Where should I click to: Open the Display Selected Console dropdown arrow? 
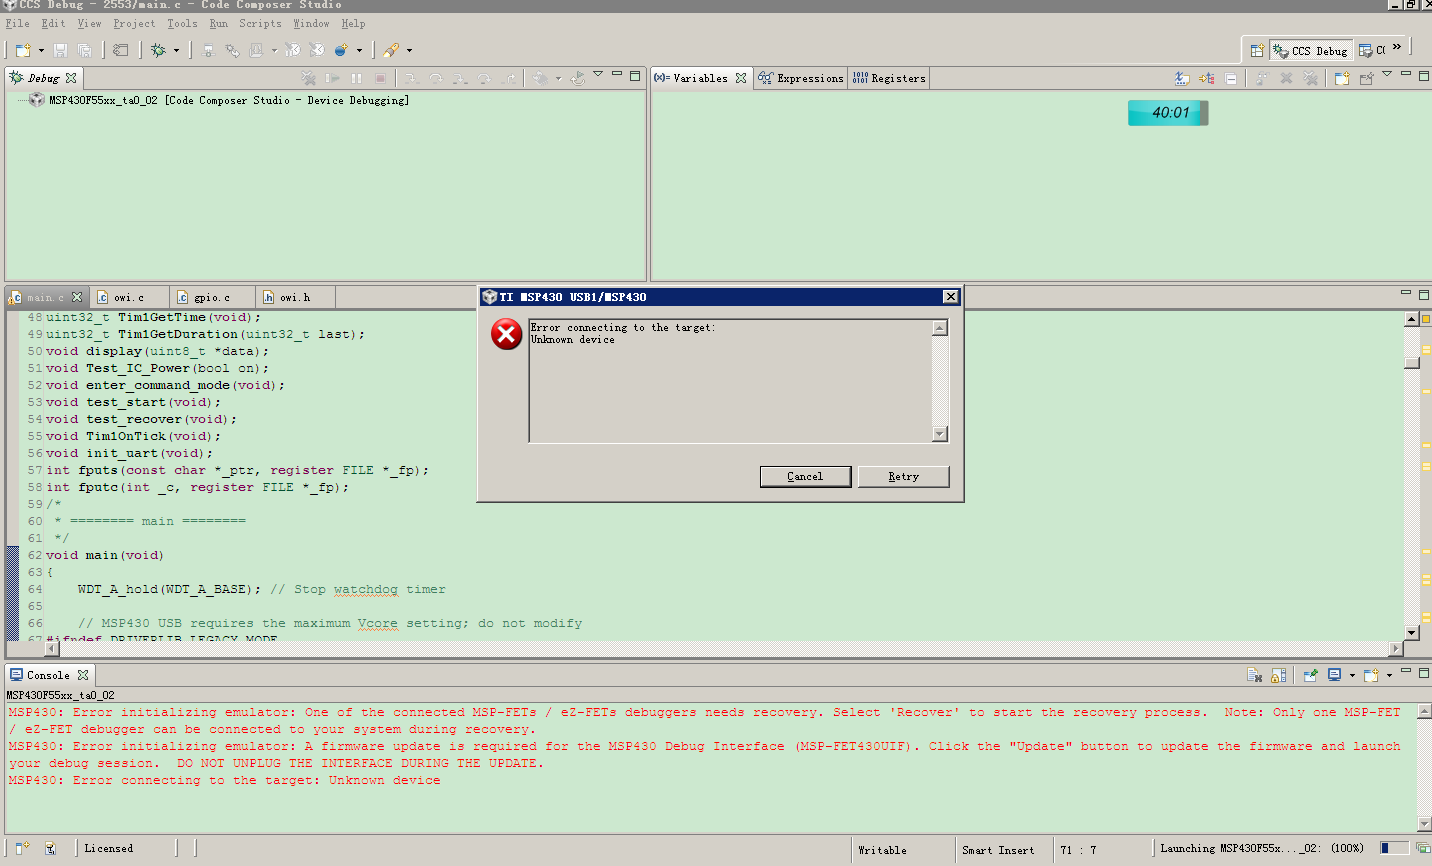pos(1352,675)
